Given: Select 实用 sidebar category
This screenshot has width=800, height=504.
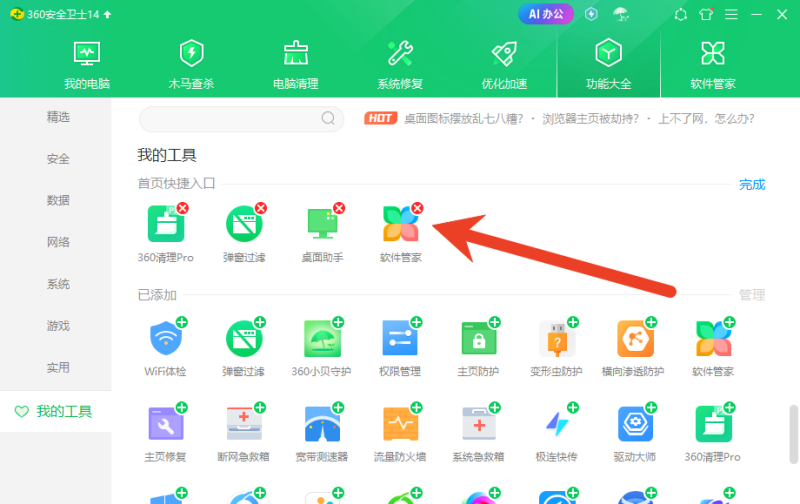Looking at the screenshot, I should 58,367.
